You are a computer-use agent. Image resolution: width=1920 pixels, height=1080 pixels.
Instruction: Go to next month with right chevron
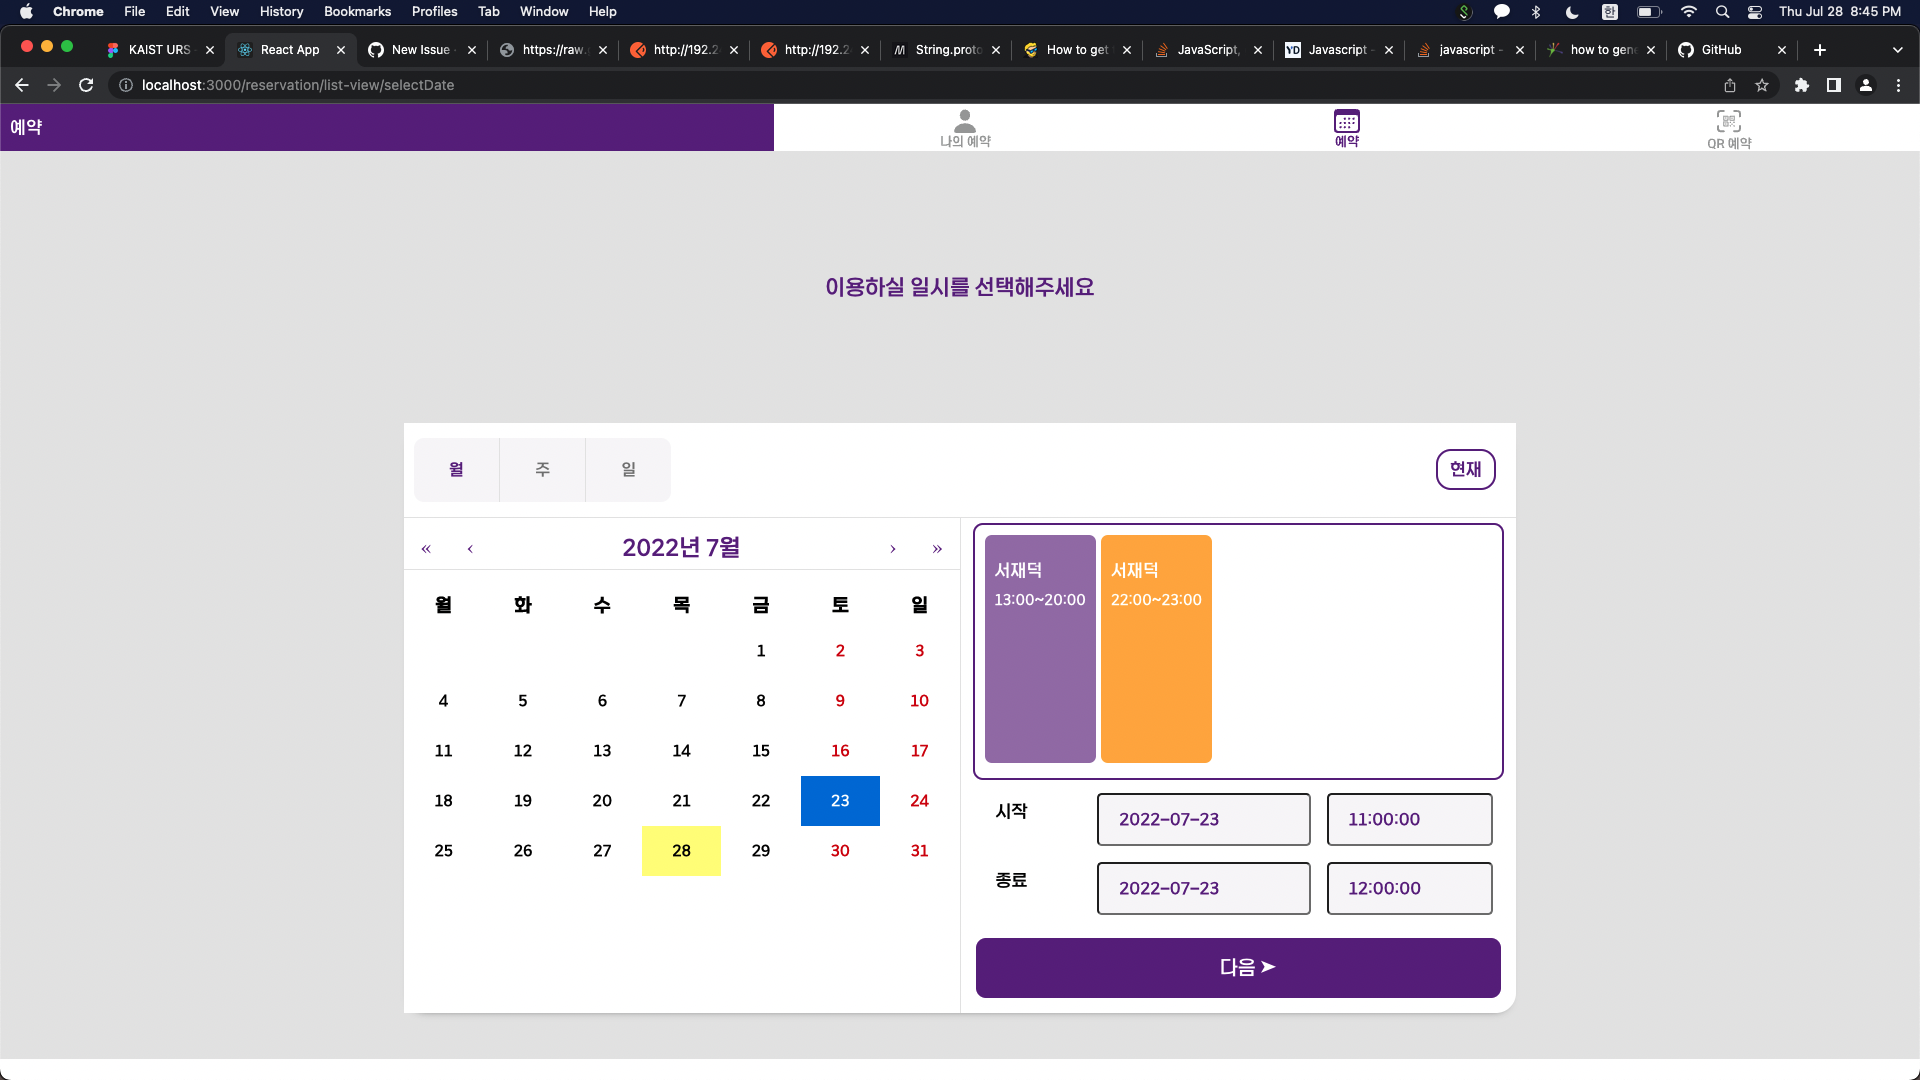pyautogui.click(x=893, y=548)
